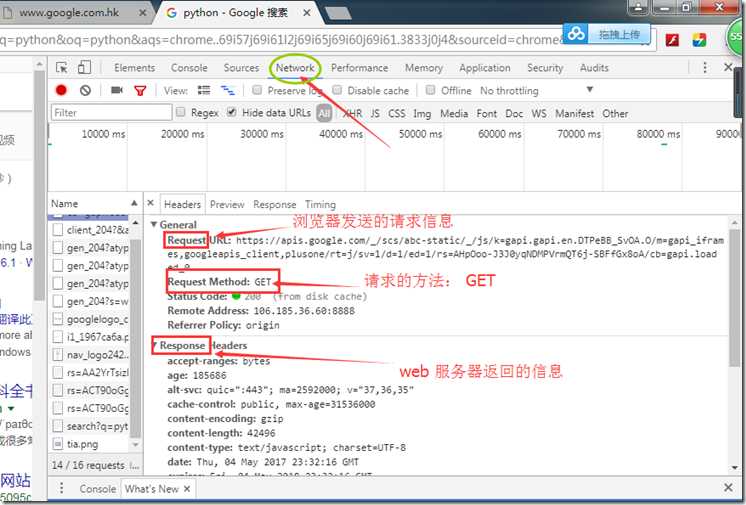Tick checkbox beside search?q=pyt request

[x=58, y=426]
